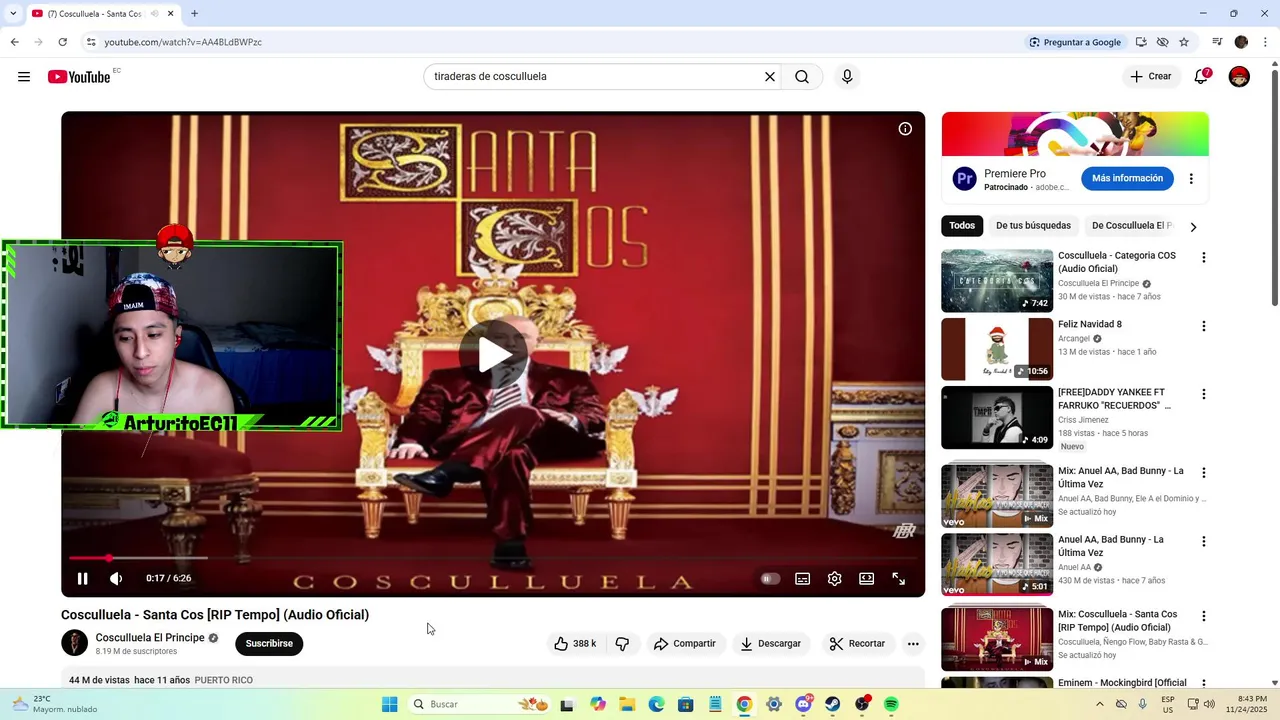Seek along the video progress bar
Viewport: 1280px width, 720px height.
click(x=493, y=558)
